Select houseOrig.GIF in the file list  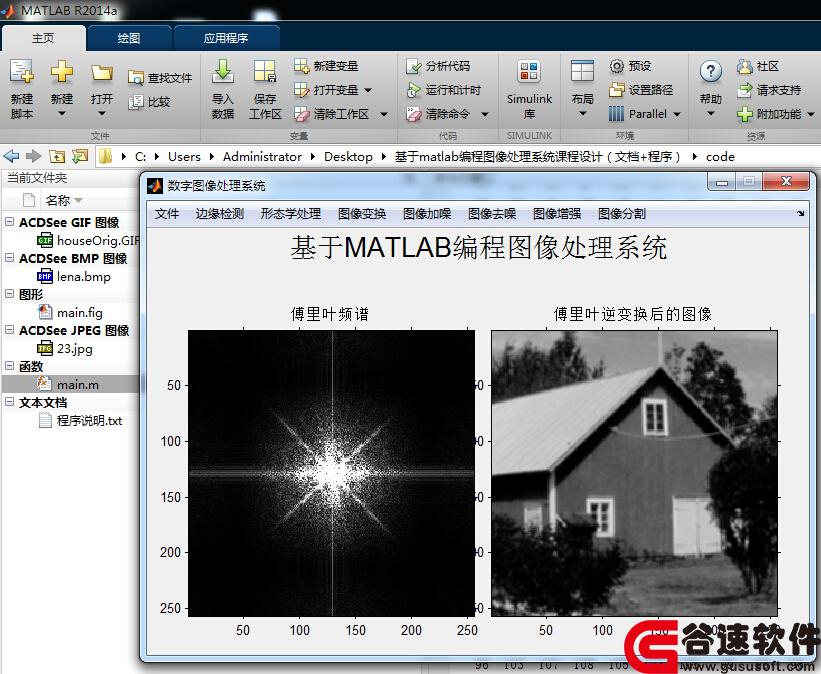(x=87, y=240)
